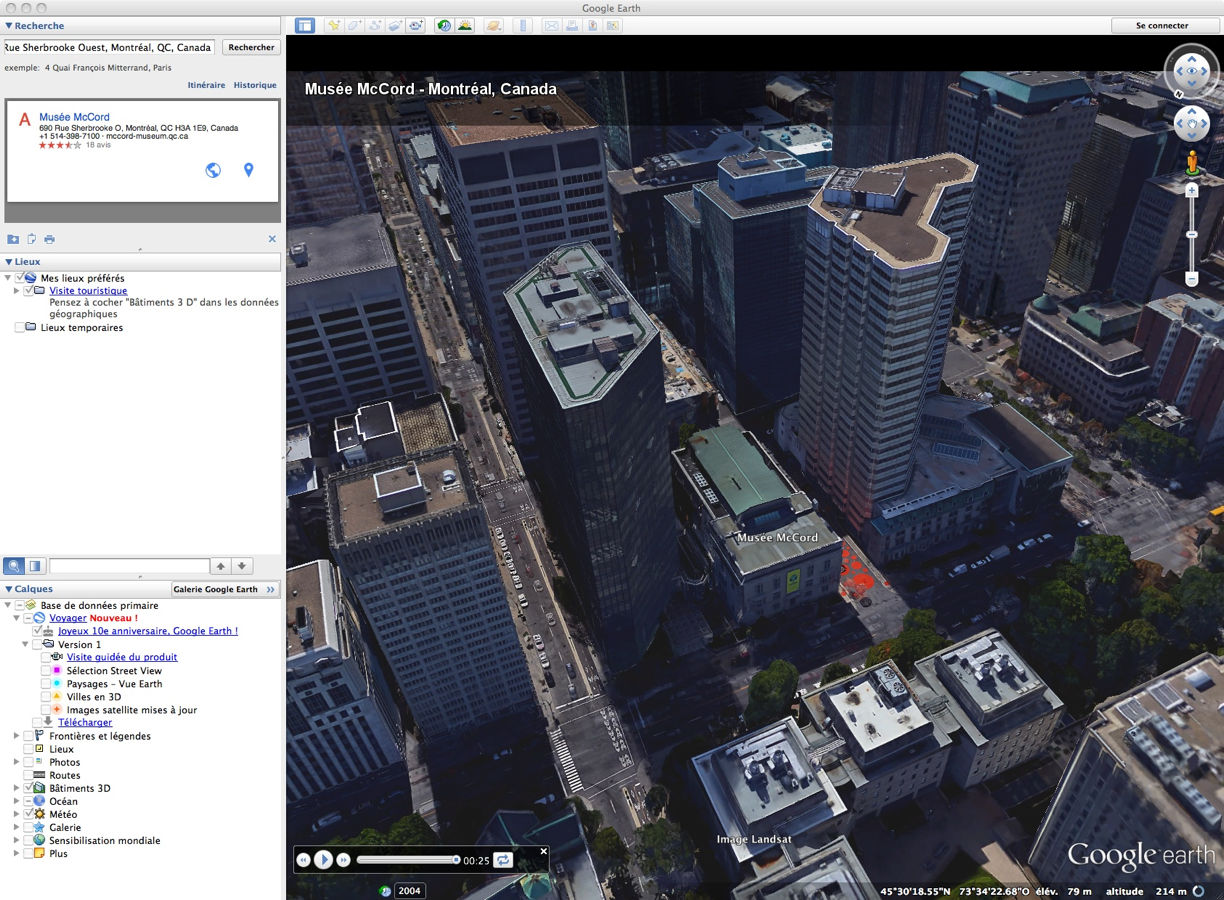Disable the Bâtiments 3D layer checkbox
The height and width of the screenshot is (900, 1224).
pos(28,788)
